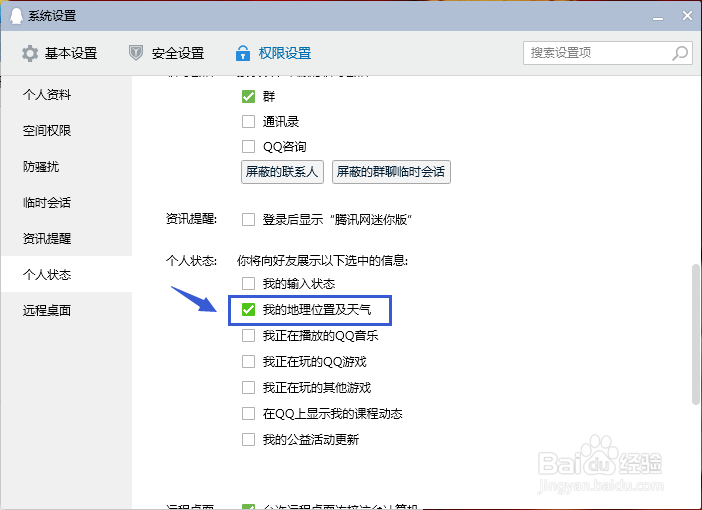Select 防骚扰 in the sidebar
The width and height of the screenshot is (702, 510).
(x=66, y=167)
